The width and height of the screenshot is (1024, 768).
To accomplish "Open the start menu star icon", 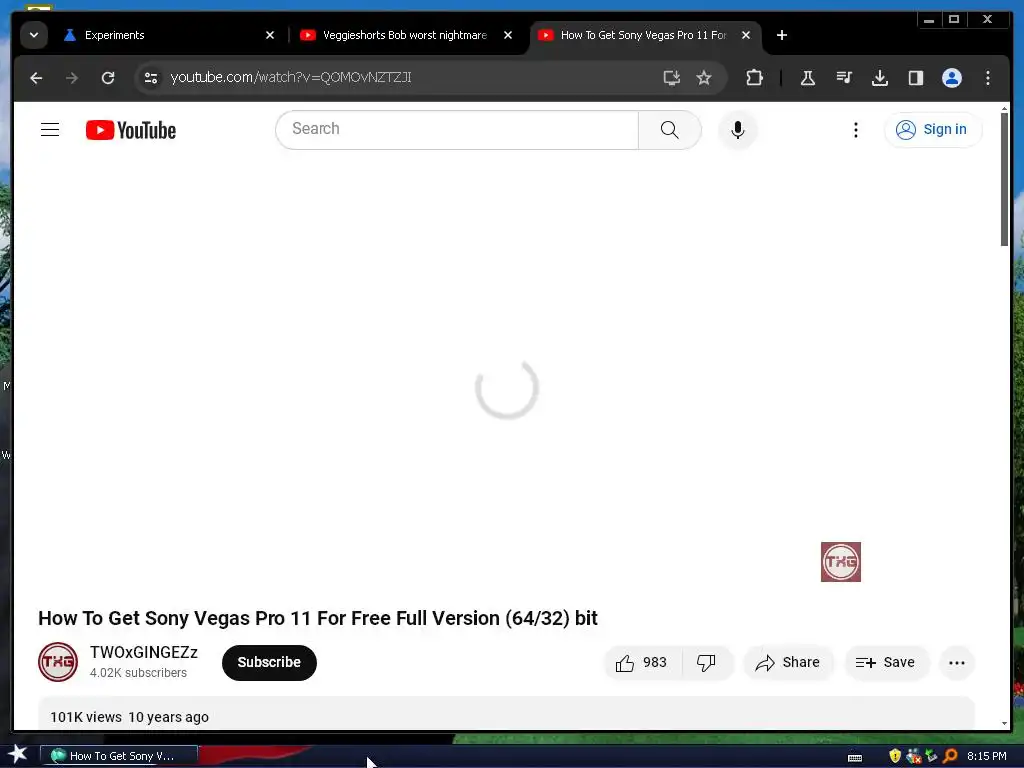I will 18,755.
